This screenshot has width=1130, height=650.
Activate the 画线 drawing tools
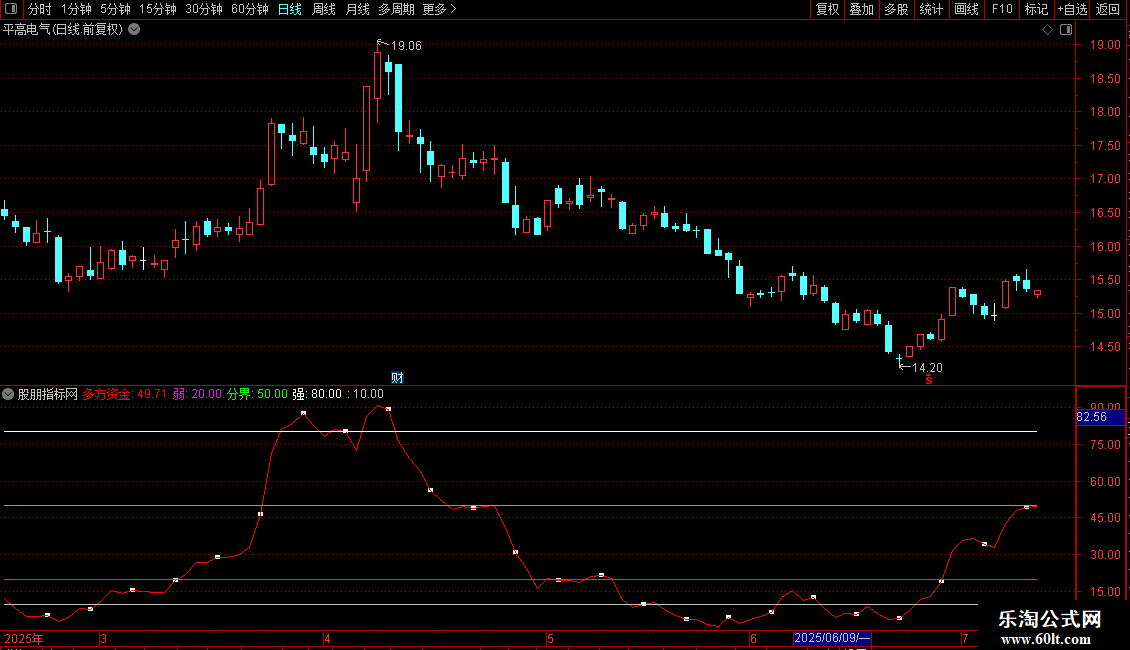[x=966, y=9]
